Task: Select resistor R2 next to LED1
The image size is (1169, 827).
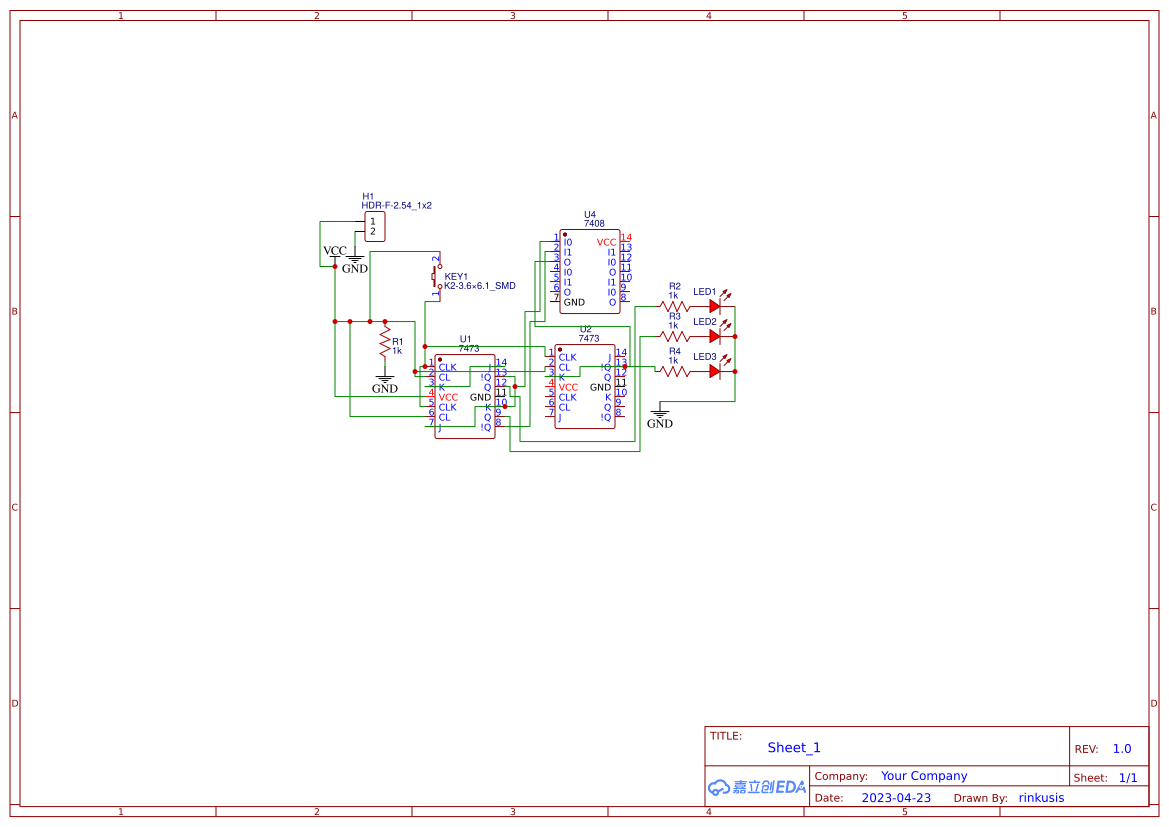Action: point(674,306)
